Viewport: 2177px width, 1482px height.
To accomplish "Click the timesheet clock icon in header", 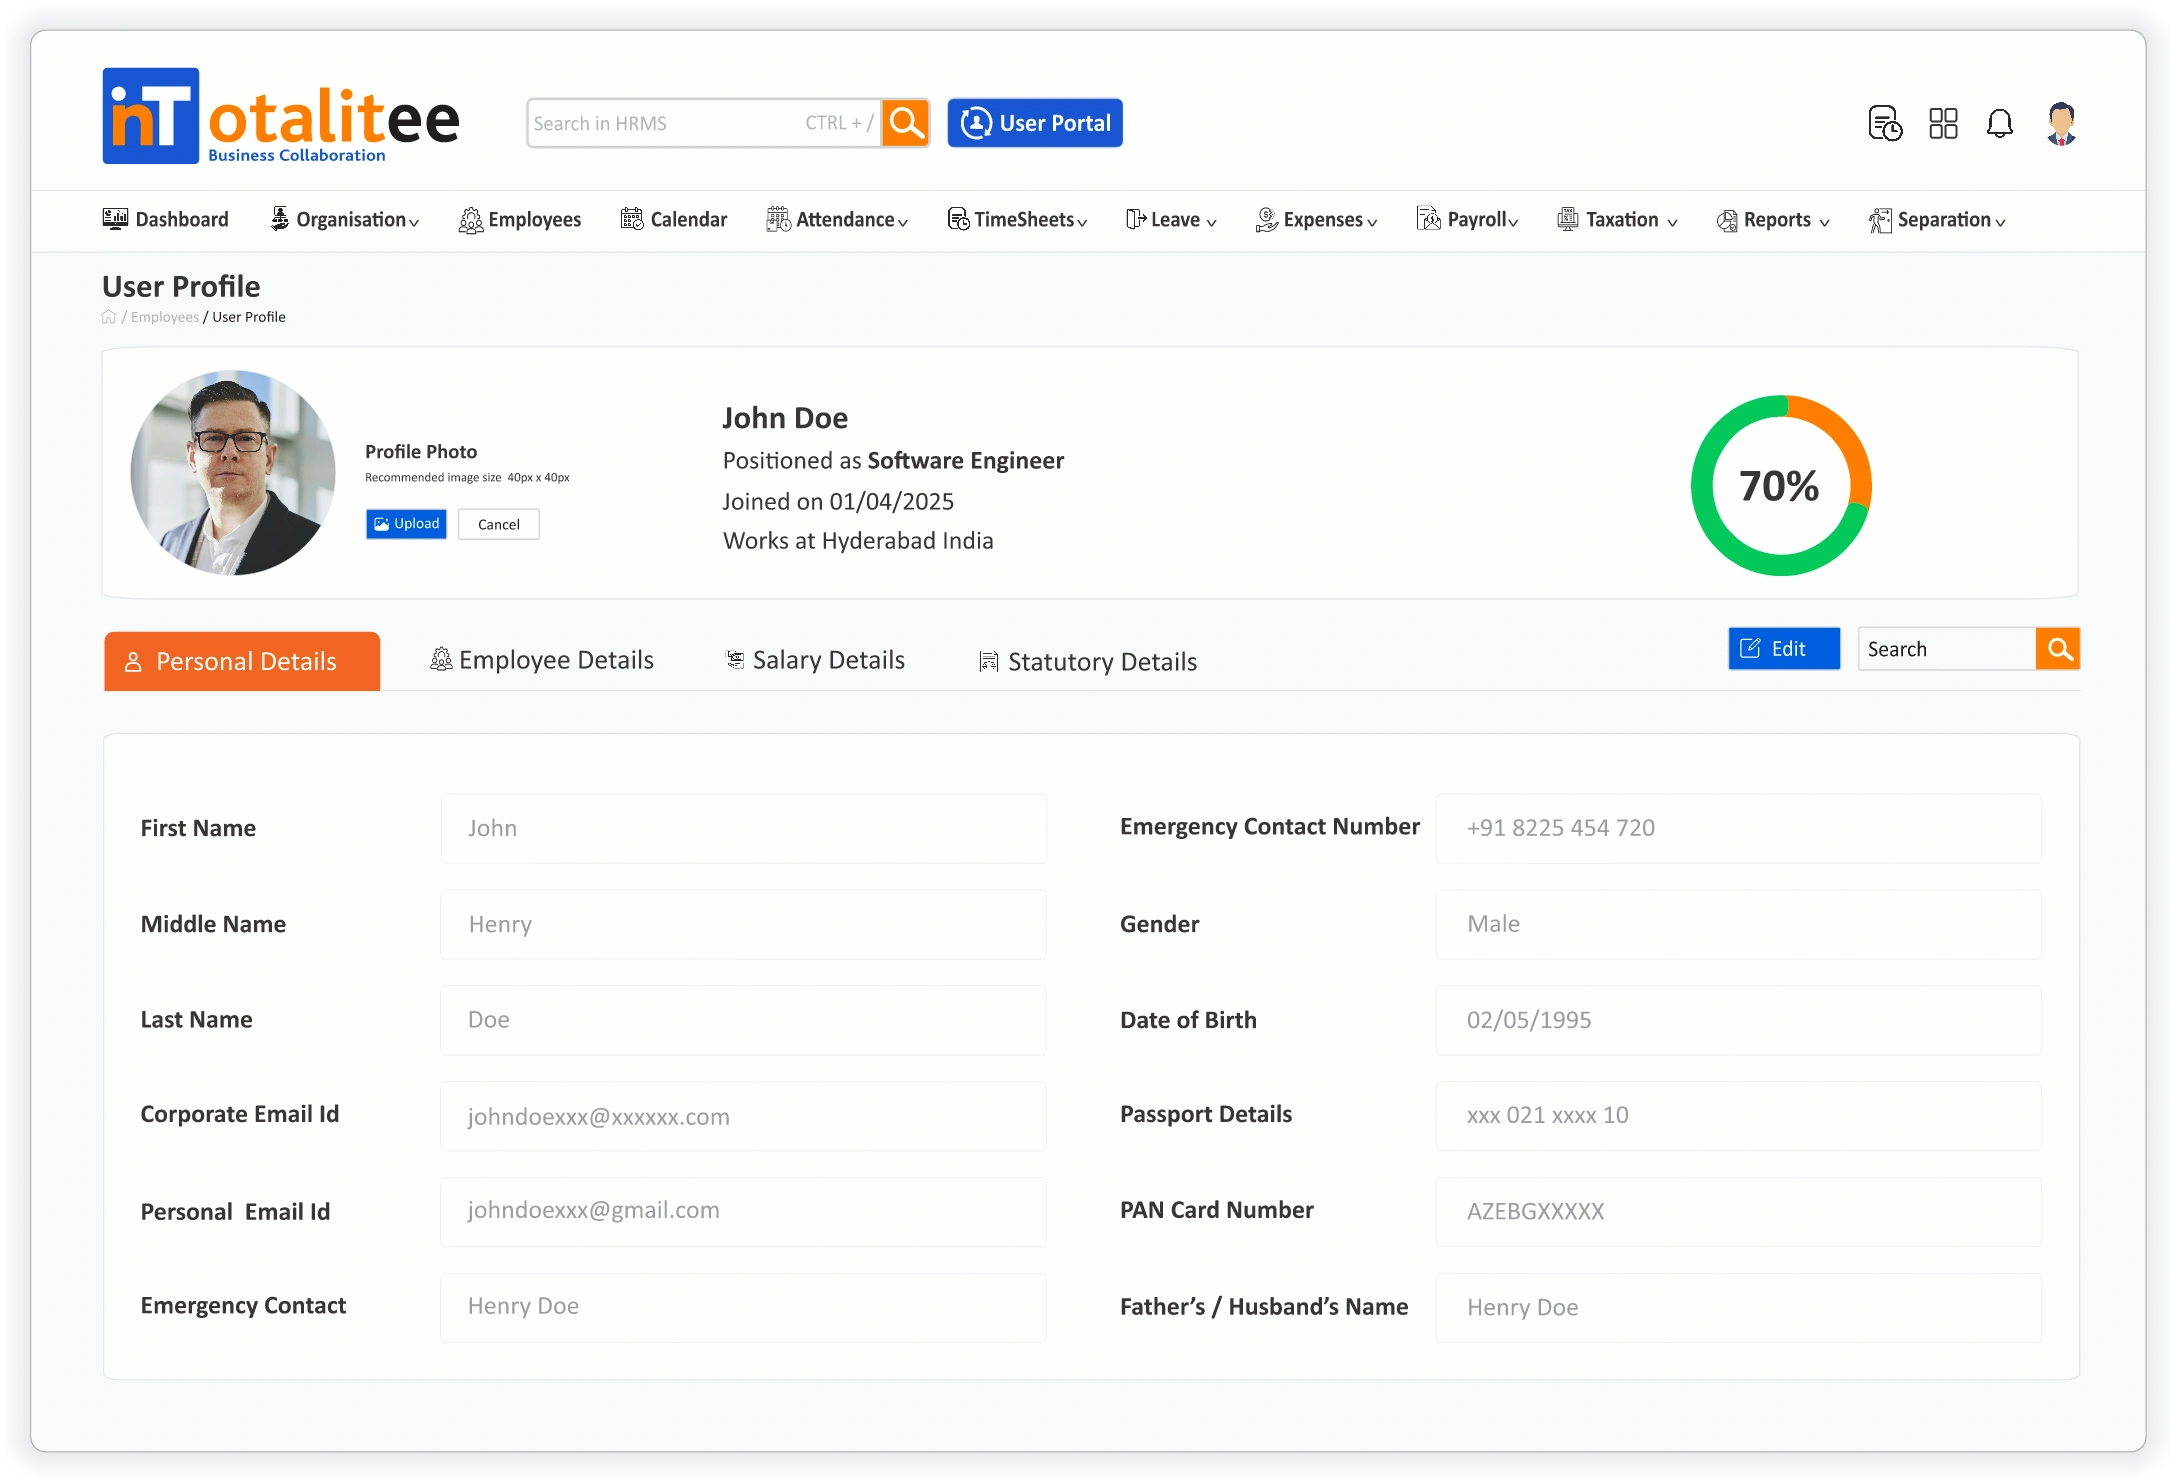I will coord(1884,123).
